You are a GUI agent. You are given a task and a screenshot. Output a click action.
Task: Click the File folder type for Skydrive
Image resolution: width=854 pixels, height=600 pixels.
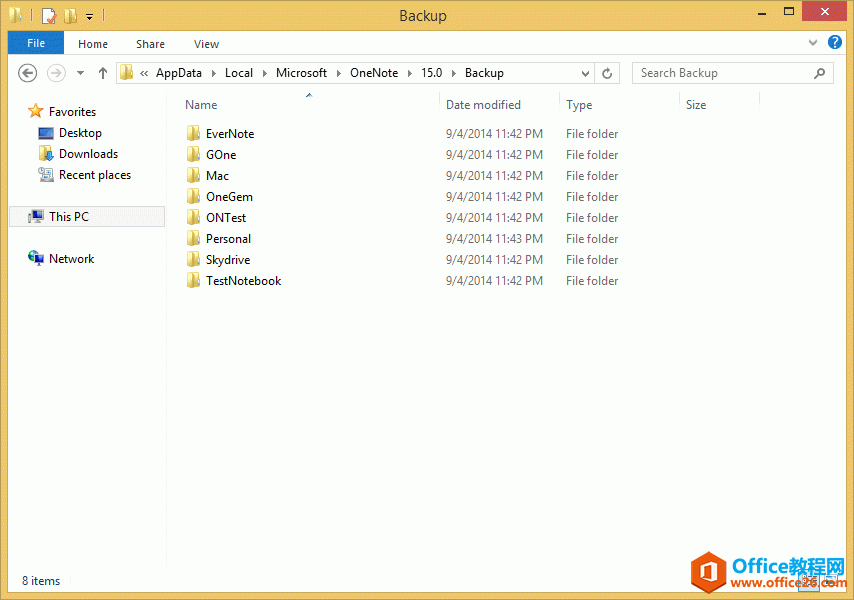pyautogui.click(x=591, y=260)
